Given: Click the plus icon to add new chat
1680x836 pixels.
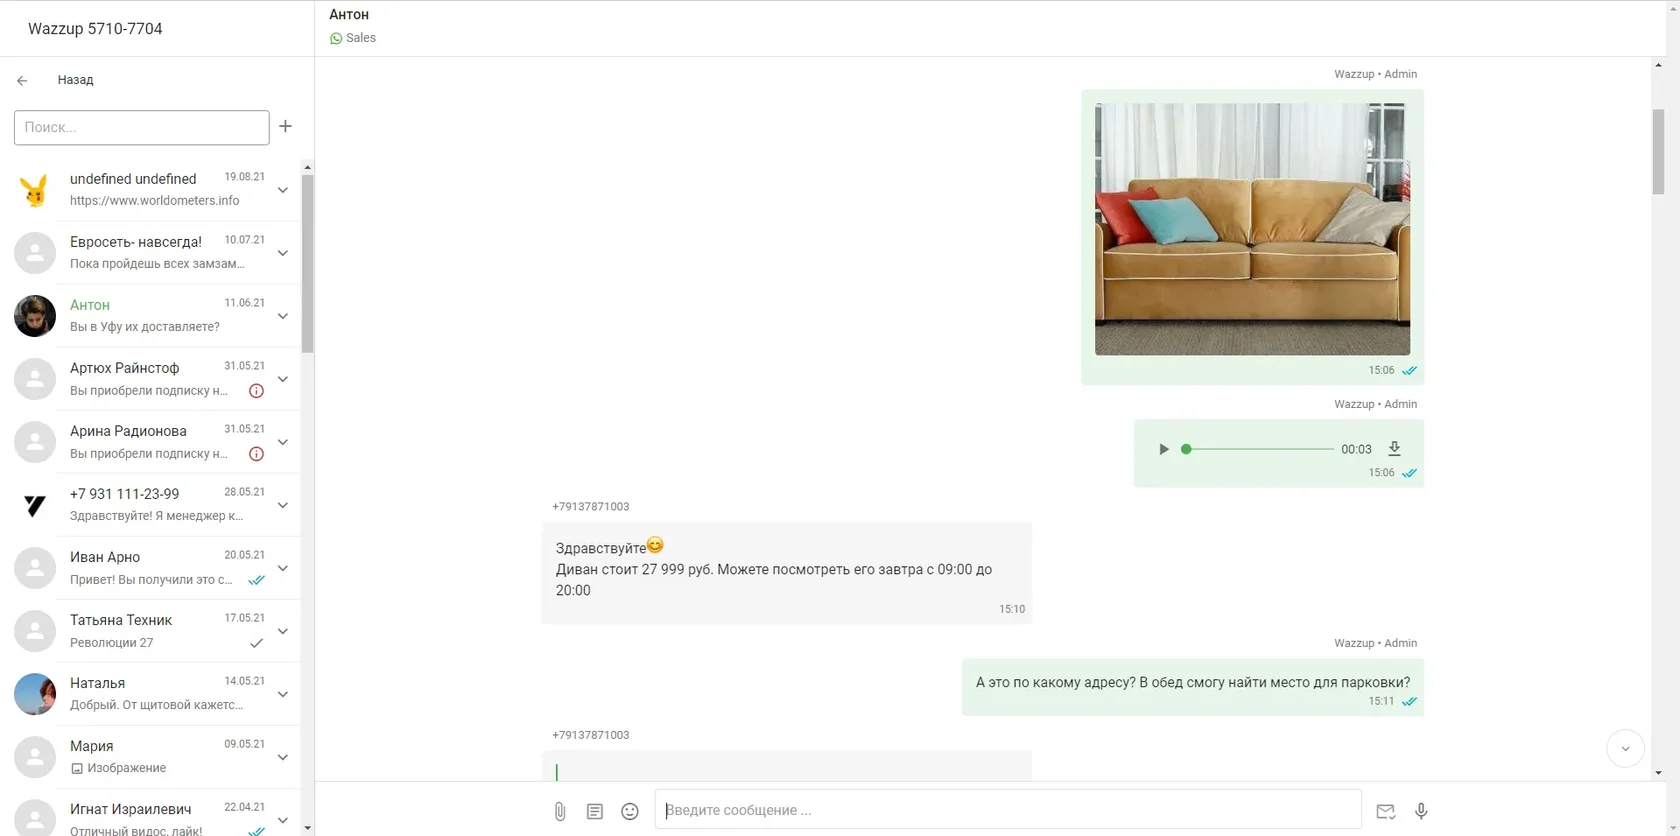Looking at the screenshot, I should pos(285,126).
